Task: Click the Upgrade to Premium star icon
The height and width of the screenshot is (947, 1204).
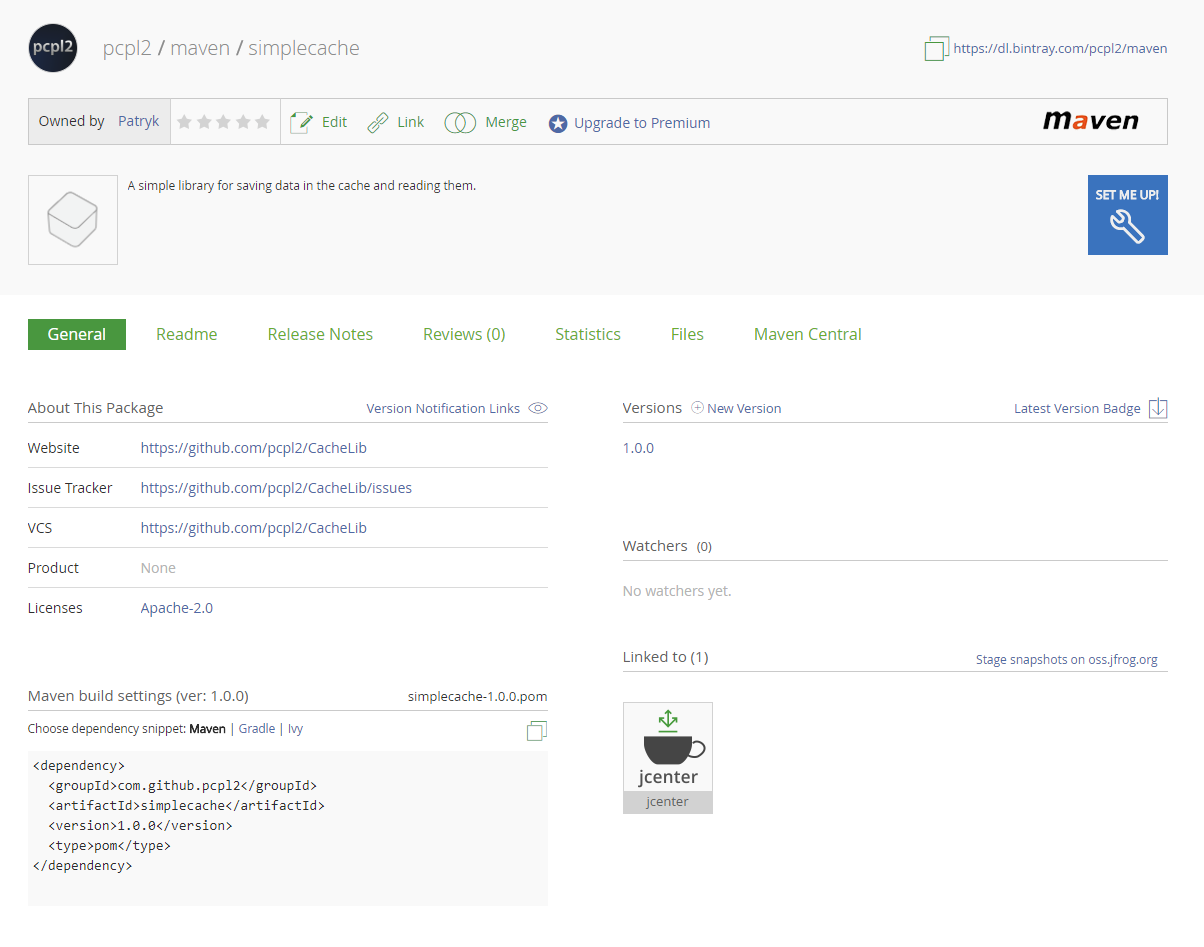Action: click(558, 124)
